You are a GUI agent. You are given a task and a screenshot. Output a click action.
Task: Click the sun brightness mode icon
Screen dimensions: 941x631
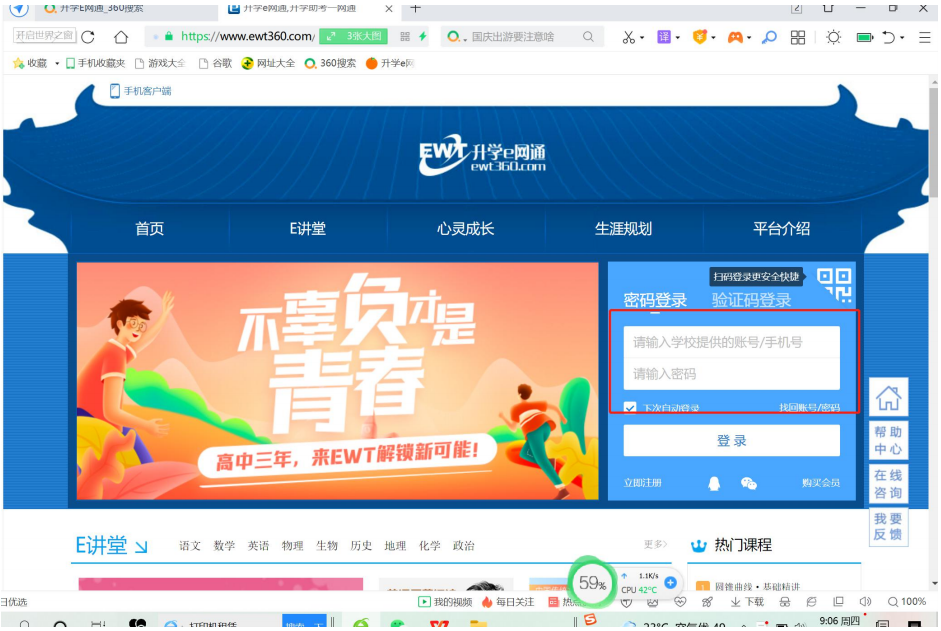tap(833, 37)
